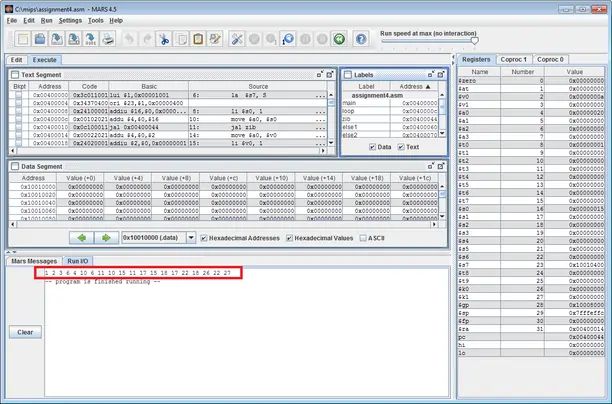Iconify the Data Segment panel
The width and height of the screenshot is (612, 404).
(x=431, y=166)
